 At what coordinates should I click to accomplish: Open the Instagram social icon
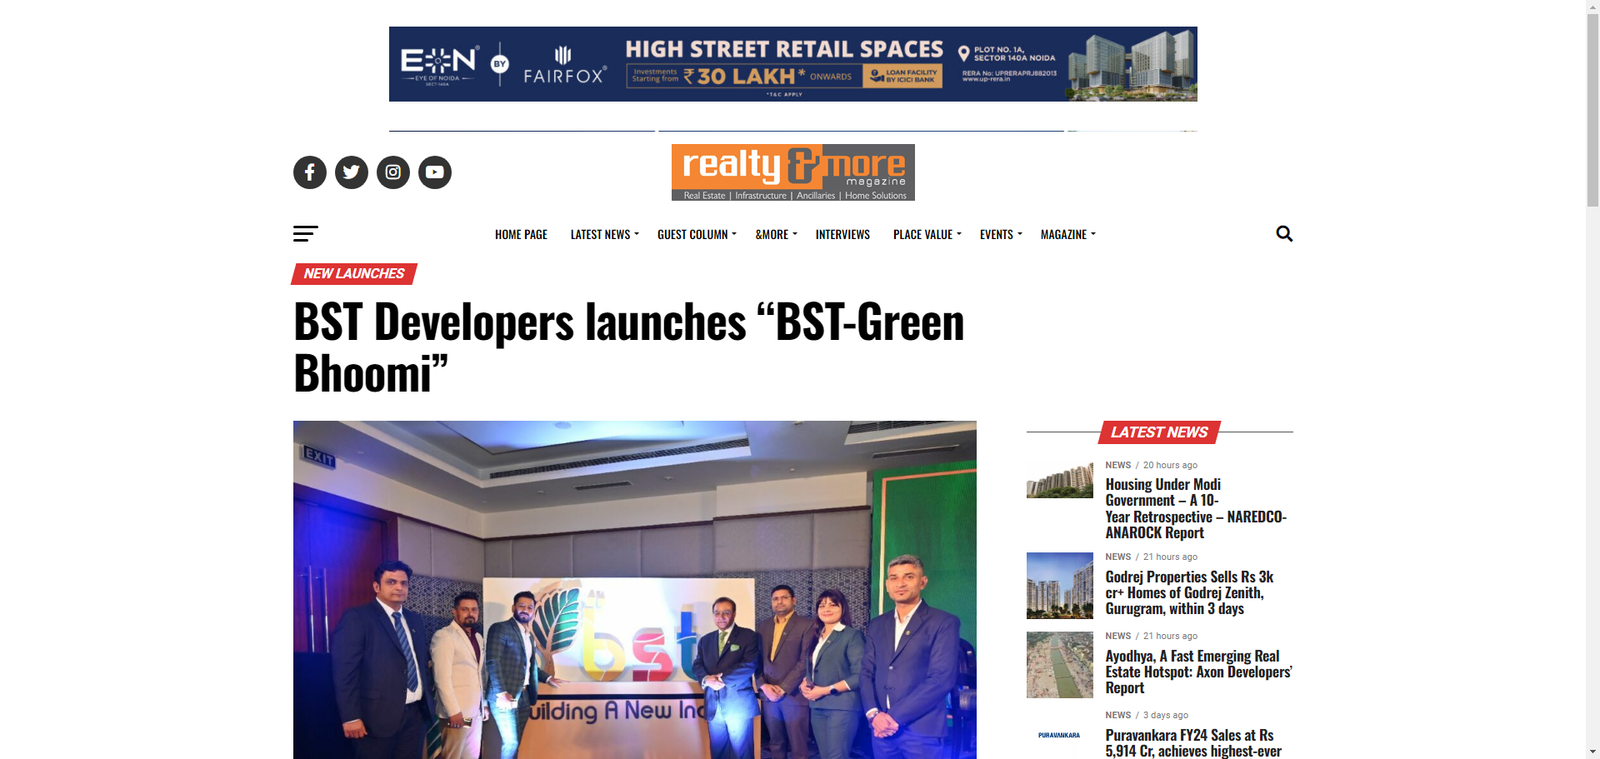(393, 172)
